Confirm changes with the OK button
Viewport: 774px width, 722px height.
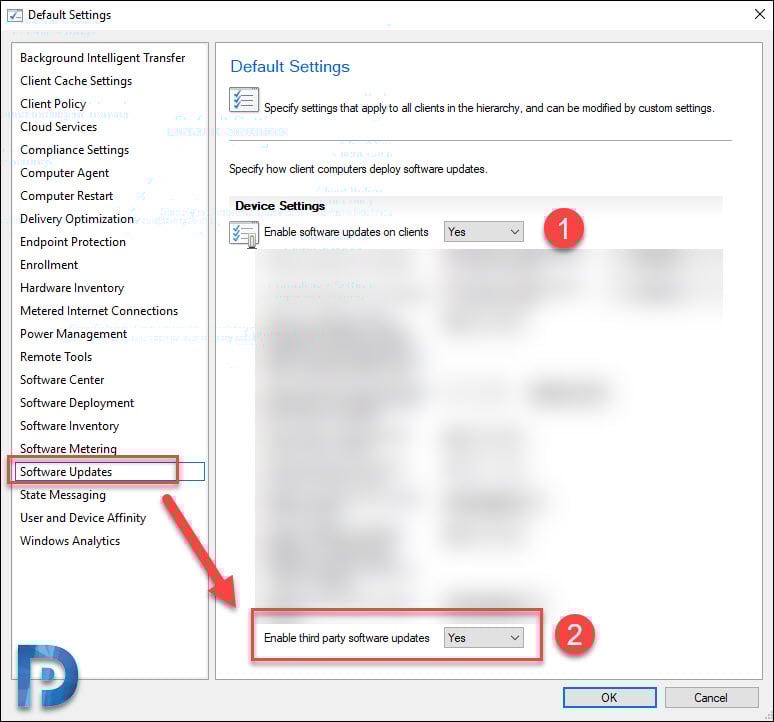[610, 697]
